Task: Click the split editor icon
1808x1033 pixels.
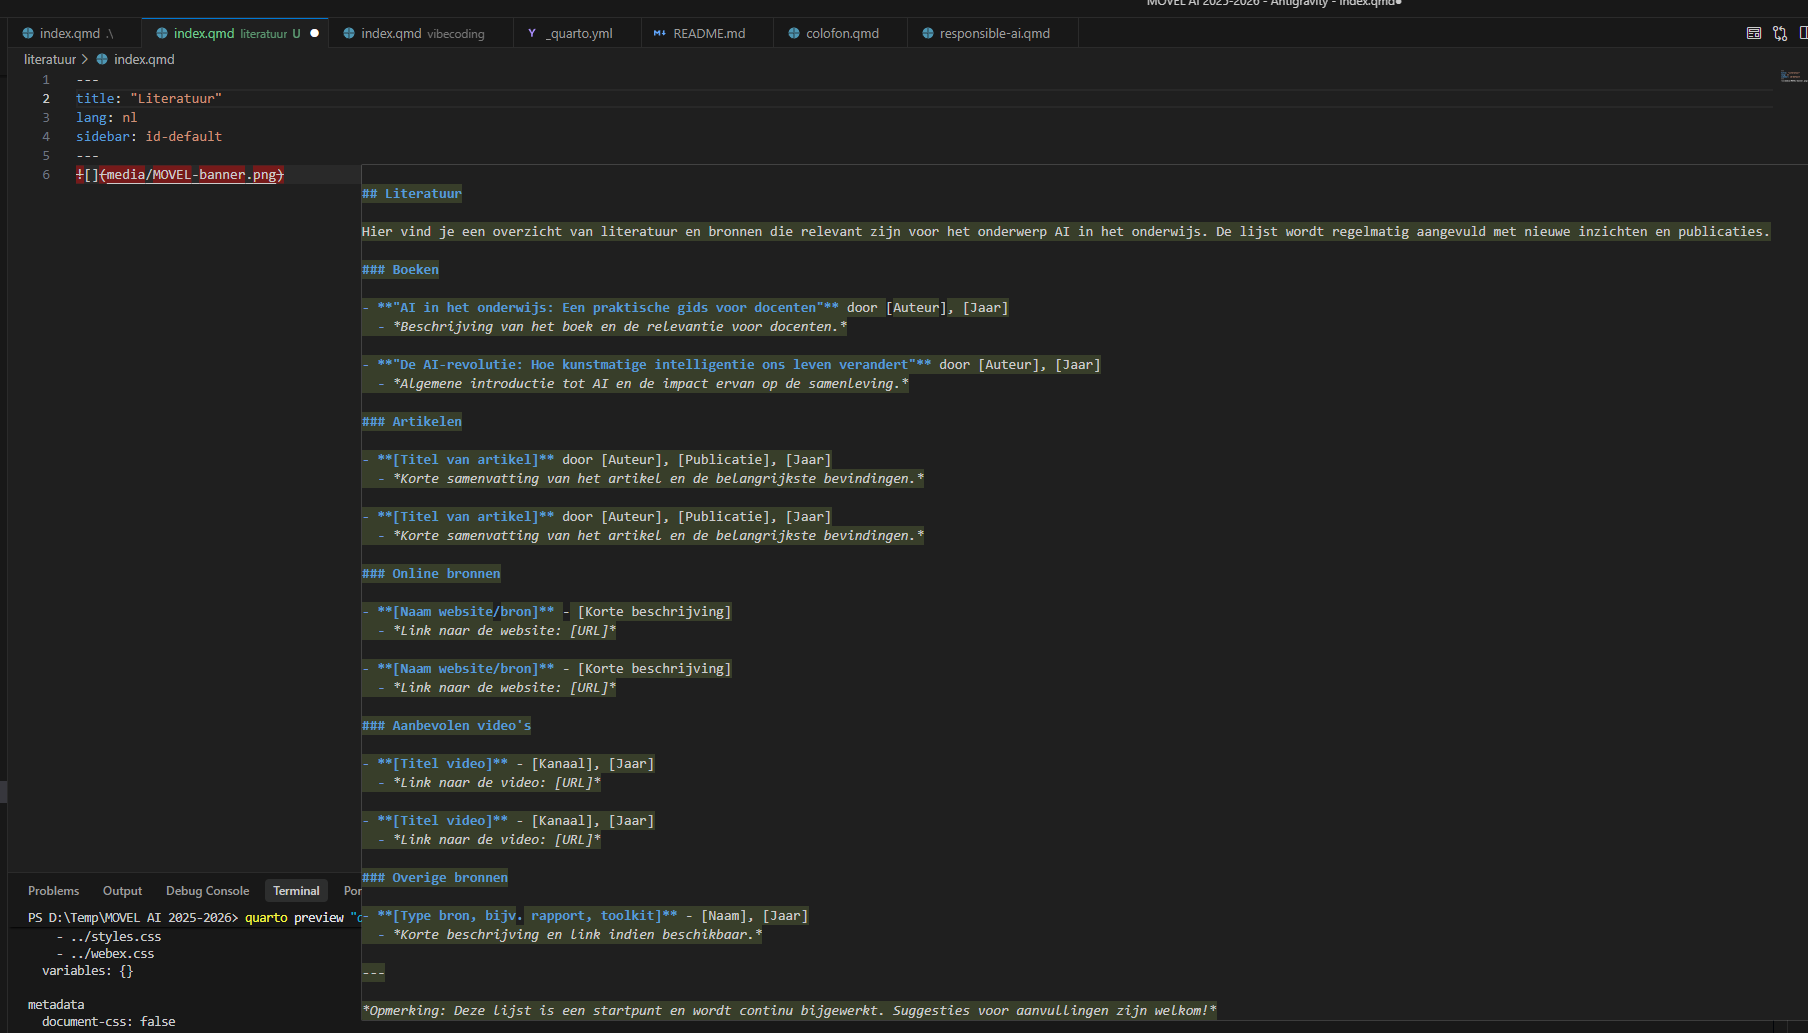Action: [x=1802, y=33]
